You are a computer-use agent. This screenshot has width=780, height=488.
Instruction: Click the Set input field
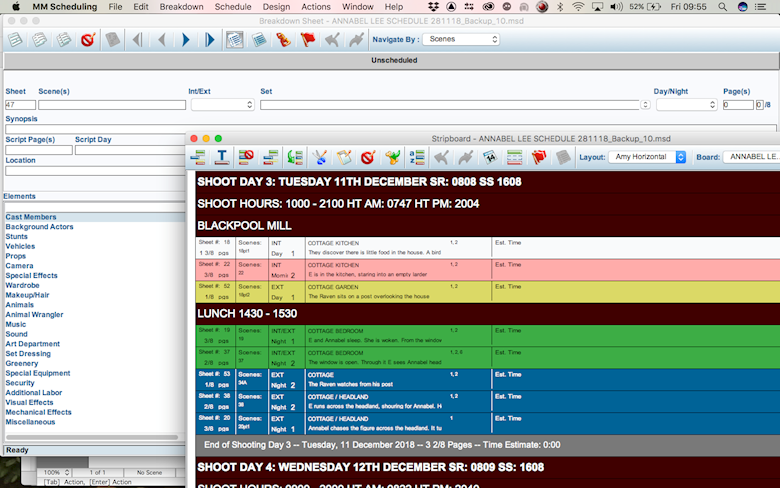tap(450, 105)
